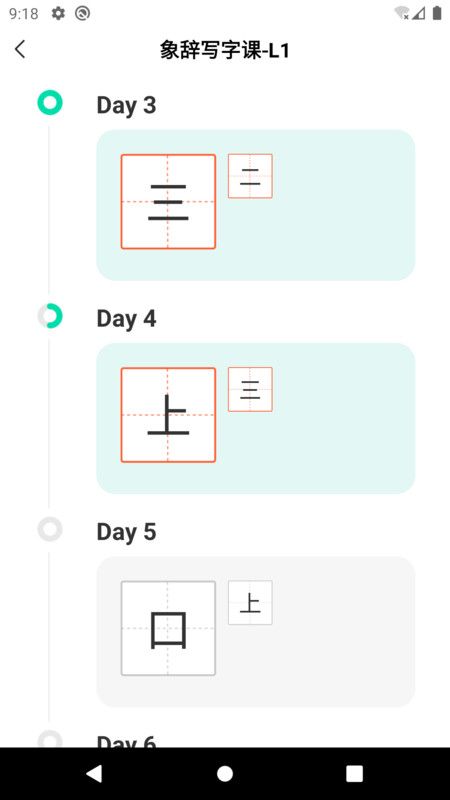Select the Day 5 heading
This screenshot has height=800, width=450.
[127, 532]
